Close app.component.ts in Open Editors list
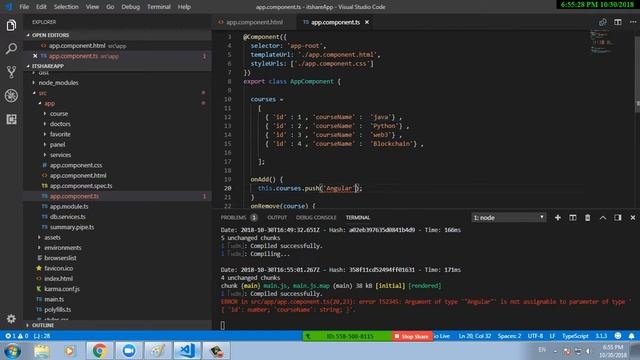Screen dimensions: 640x360 [x=35, y=56]
